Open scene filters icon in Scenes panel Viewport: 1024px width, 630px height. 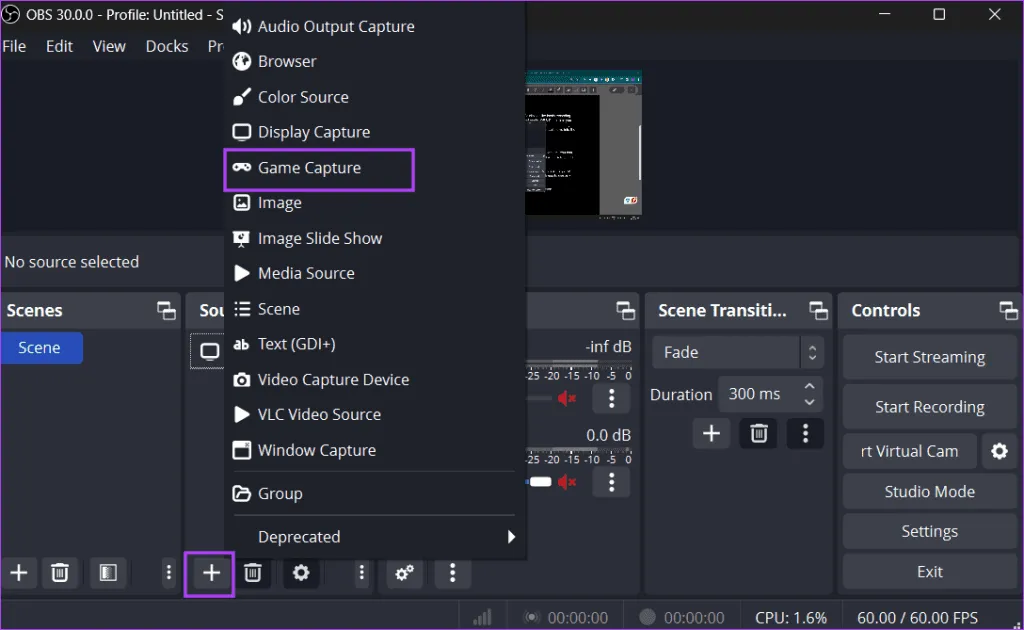[107, 573]
